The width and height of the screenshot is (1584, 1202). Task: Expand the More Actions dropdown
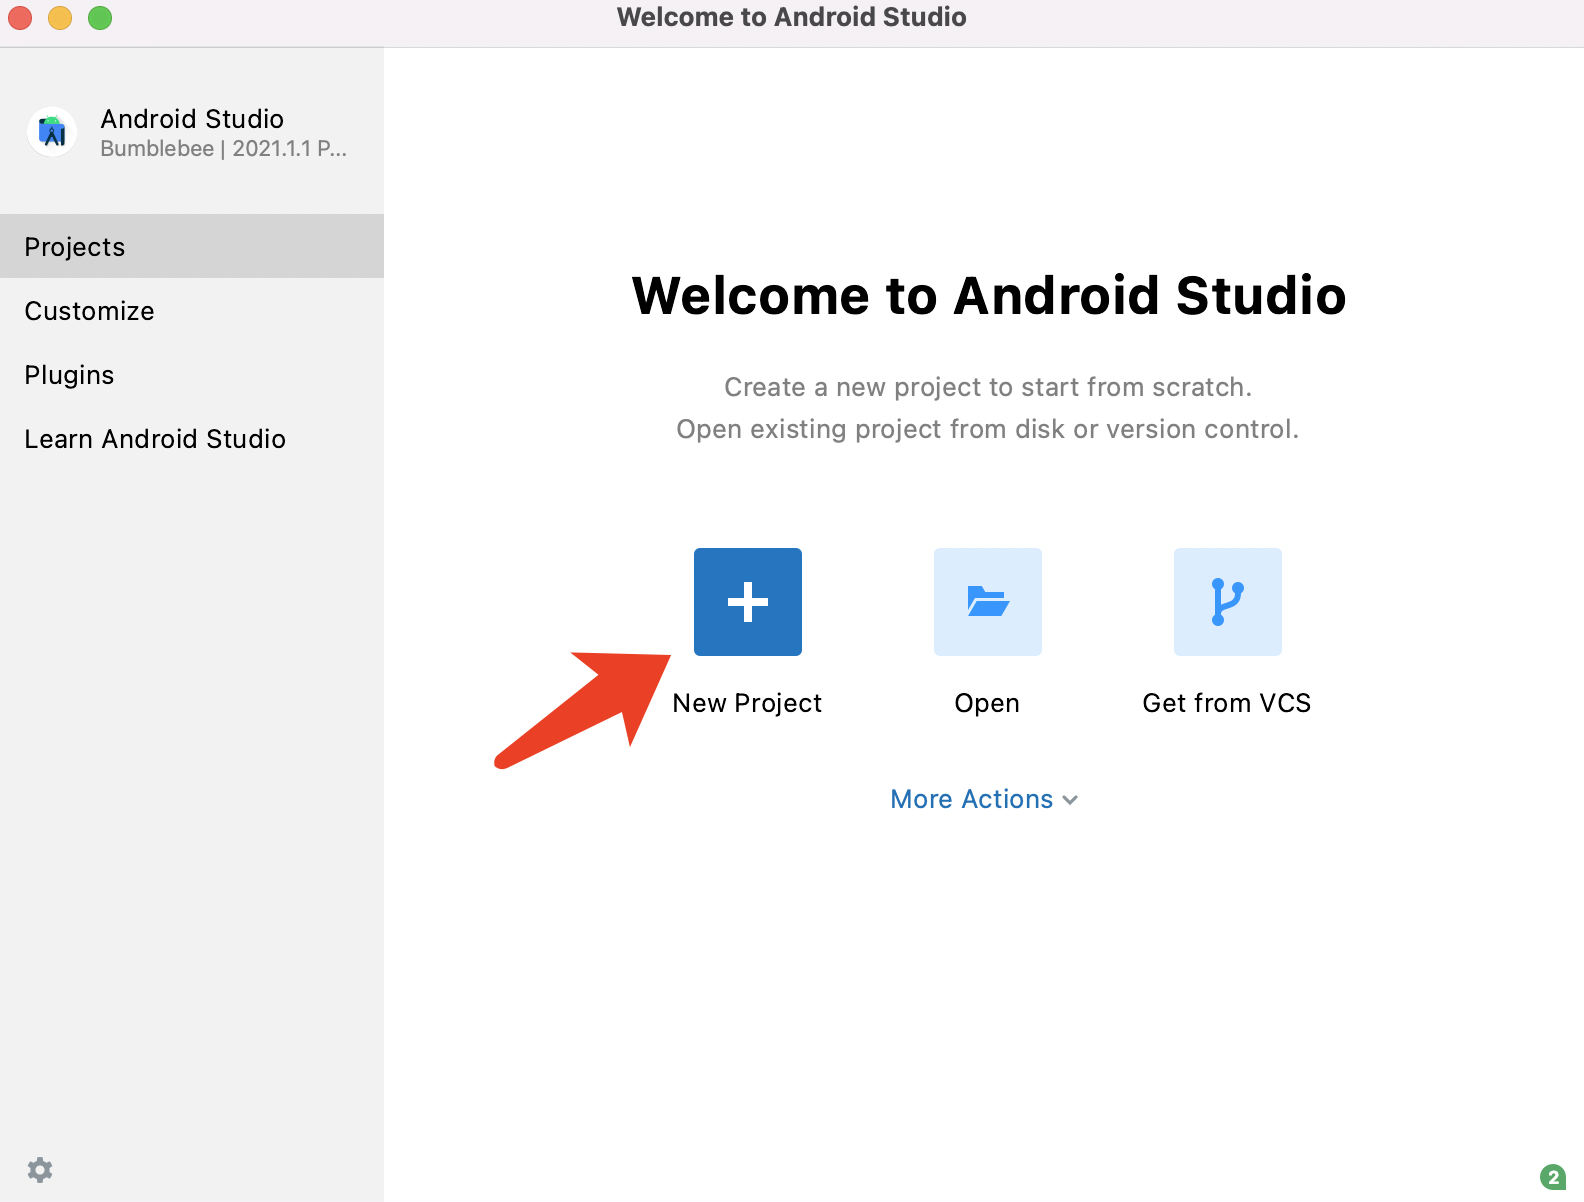pos(984,799)
